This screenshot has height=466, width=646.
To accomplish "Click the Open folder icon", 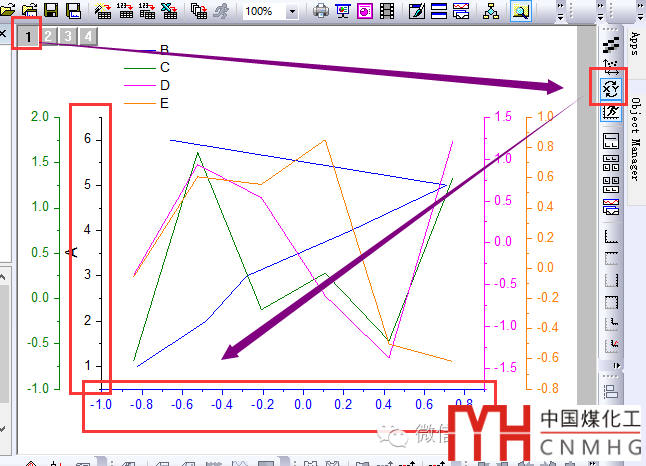I will coord(29,11).
